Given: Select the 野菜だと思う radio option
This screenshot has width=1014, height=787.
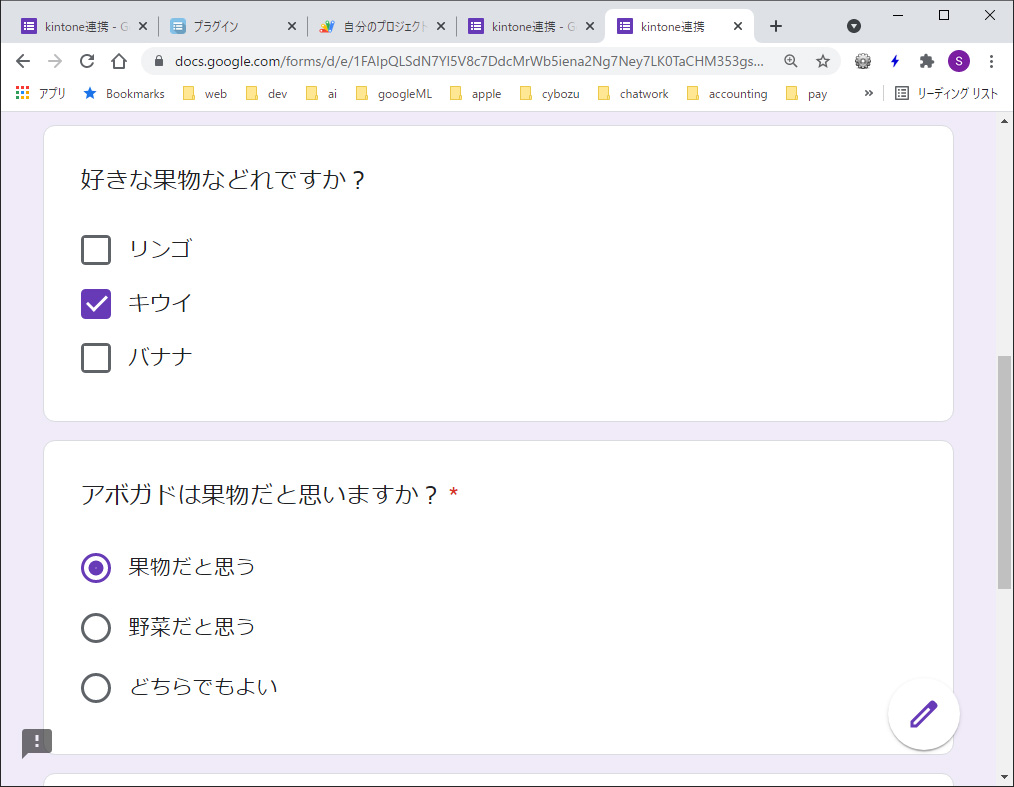Looking at the screenshot, I should coord(96,628).
